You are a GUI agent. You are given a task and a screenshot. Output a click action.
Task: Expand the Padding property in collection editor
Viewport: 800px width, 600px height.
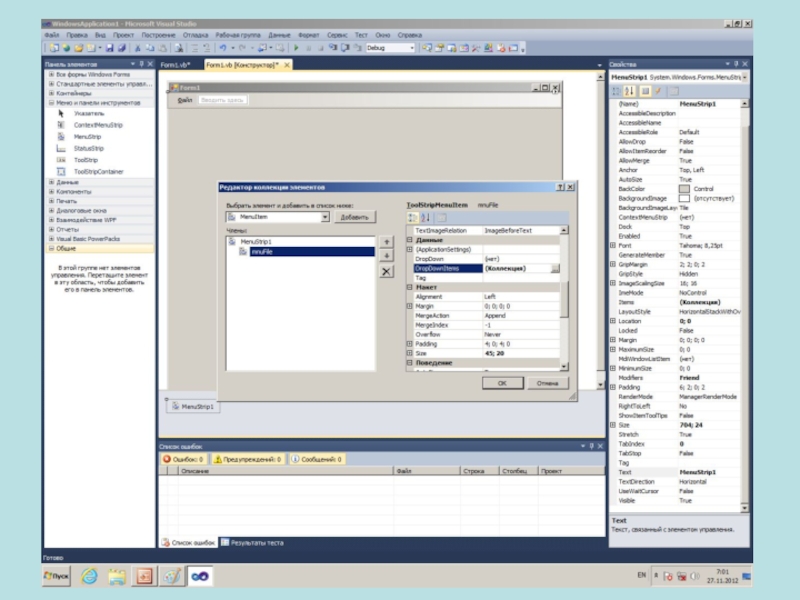point(409,343)
